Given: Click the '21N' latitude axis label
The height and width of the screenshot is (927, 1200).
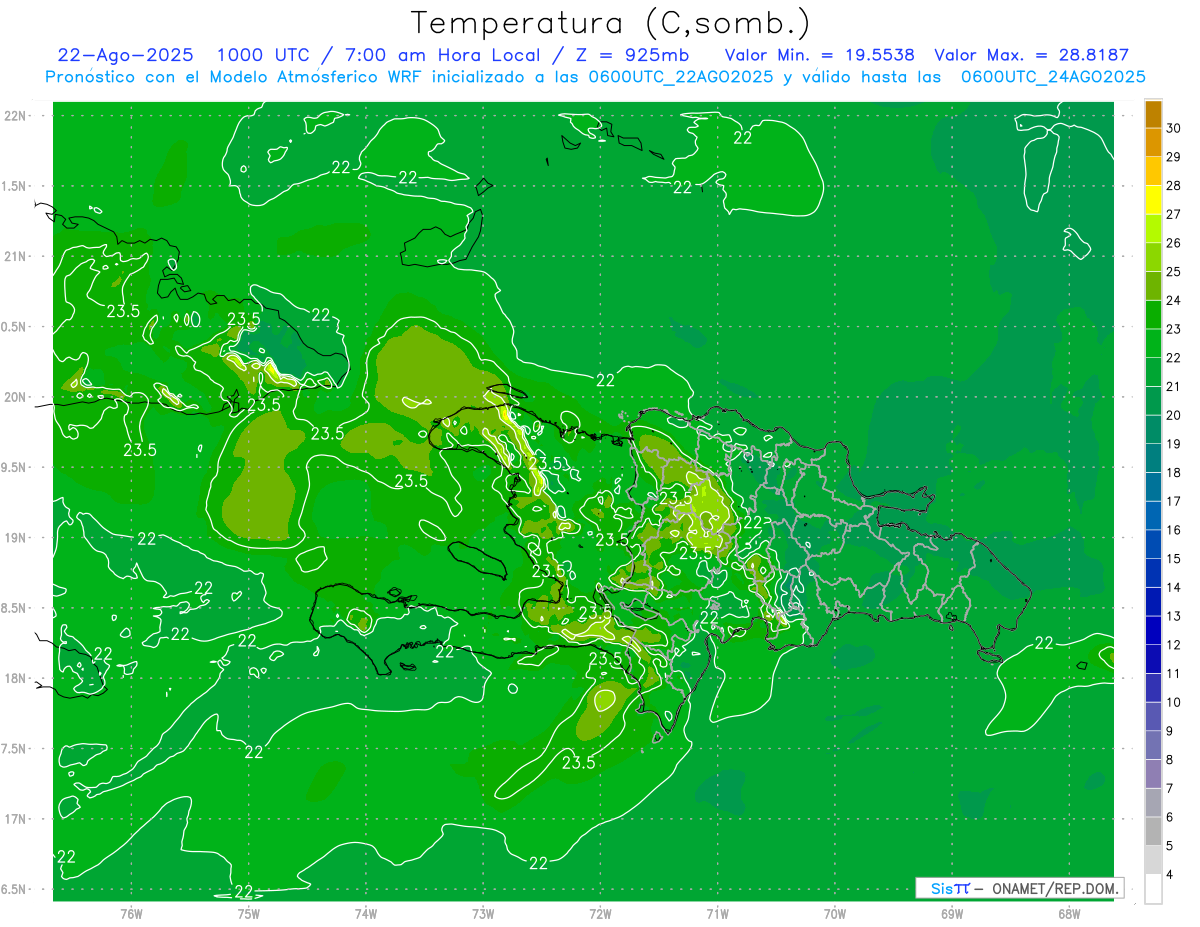Looking at the screenshot, I should pos(15,256).
